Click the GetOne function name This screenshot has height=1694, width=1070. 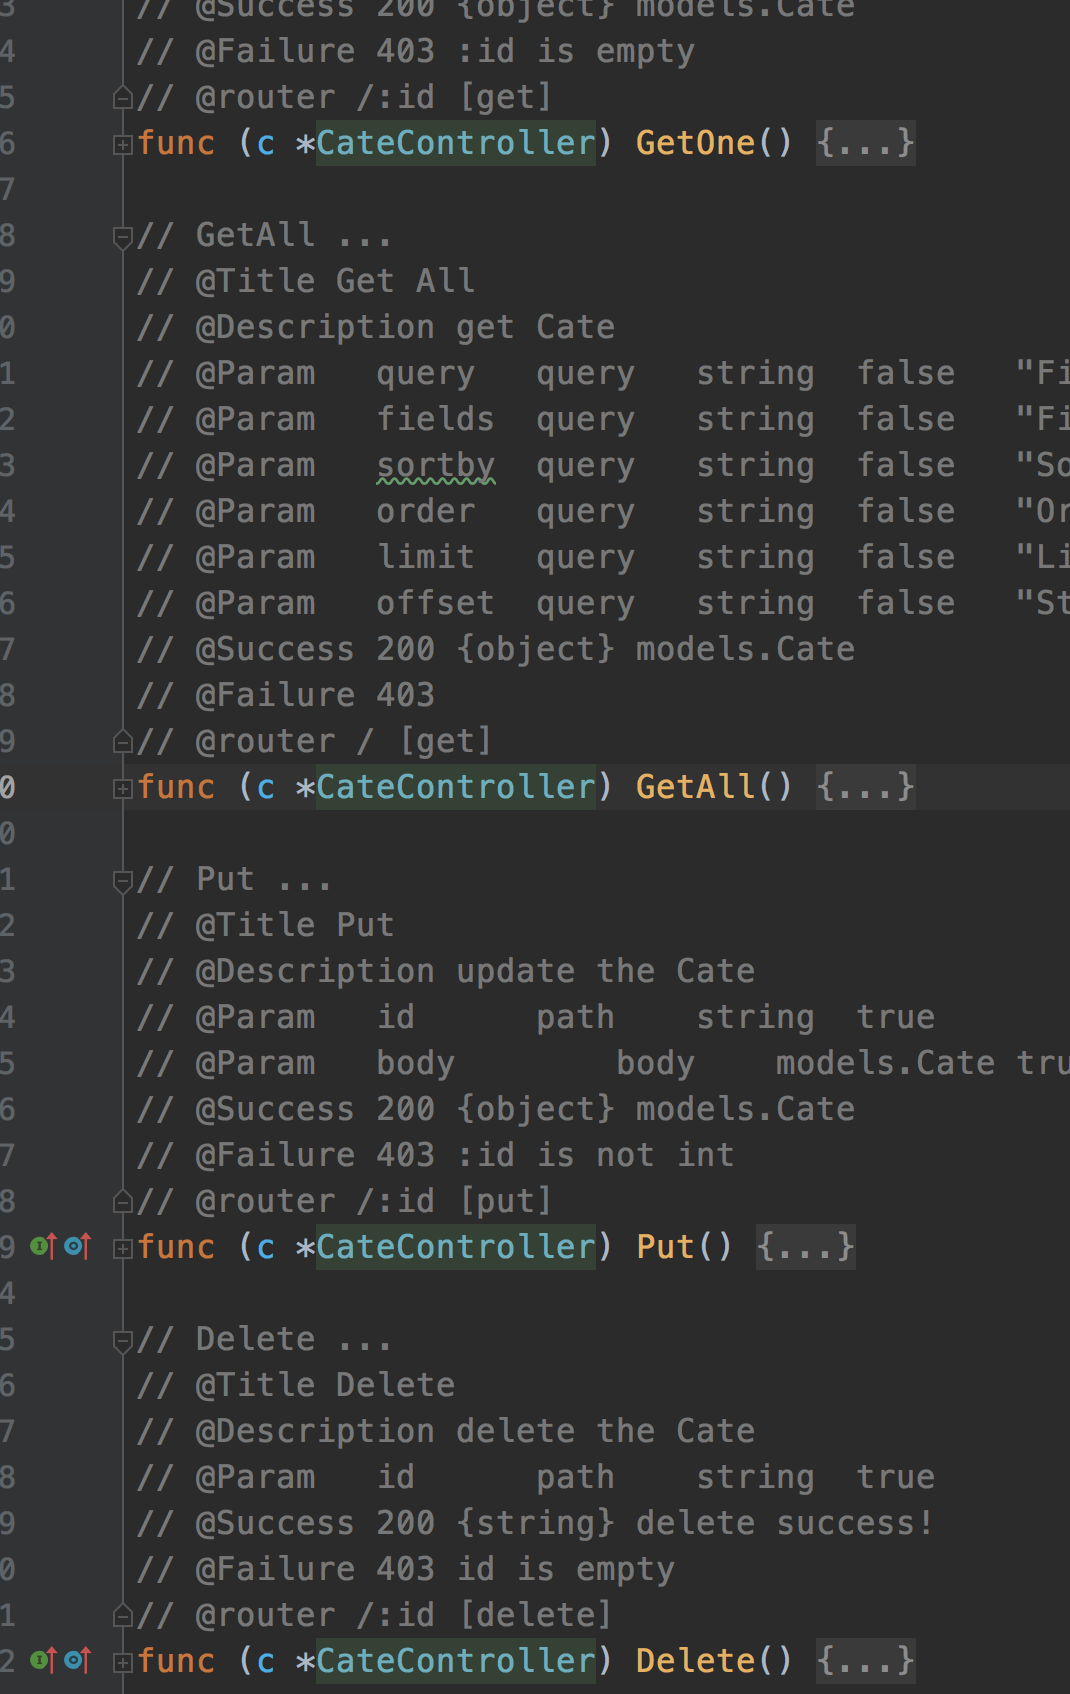point(695,143)
